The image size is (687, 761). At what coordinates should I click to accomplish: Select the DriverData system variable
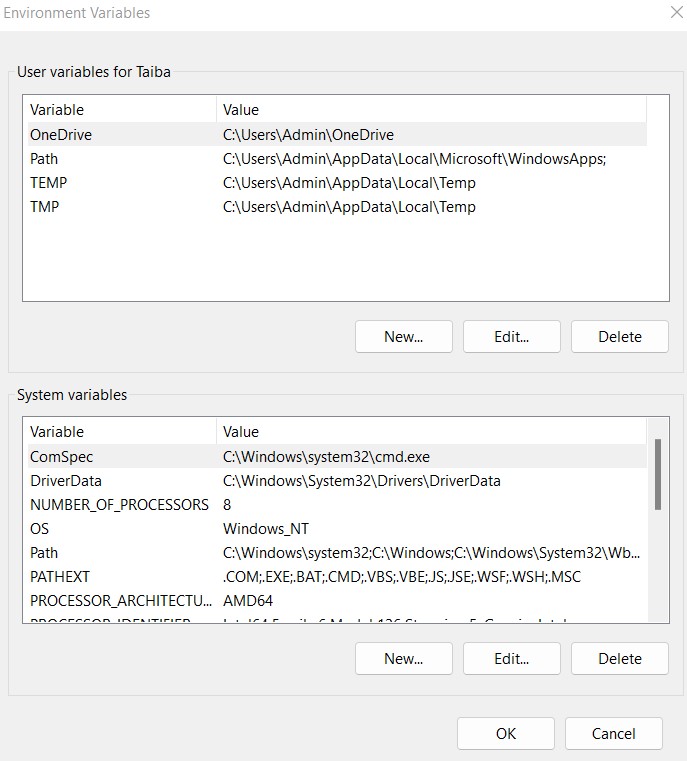(66, 481)
